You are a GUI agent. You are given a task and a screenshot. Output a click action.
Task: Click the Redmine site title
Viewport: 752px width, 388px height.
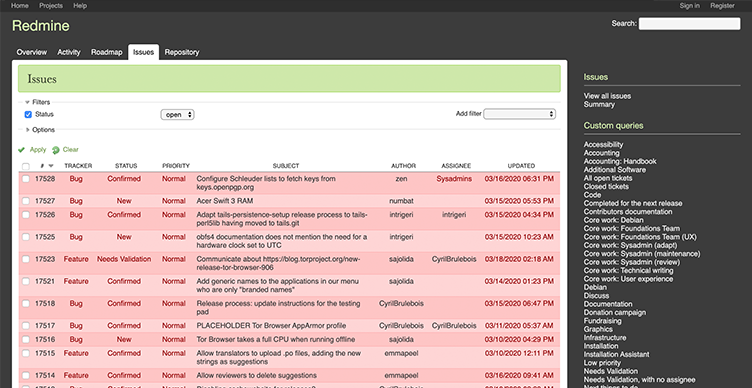pyautogui.click(x=41, y=25)
